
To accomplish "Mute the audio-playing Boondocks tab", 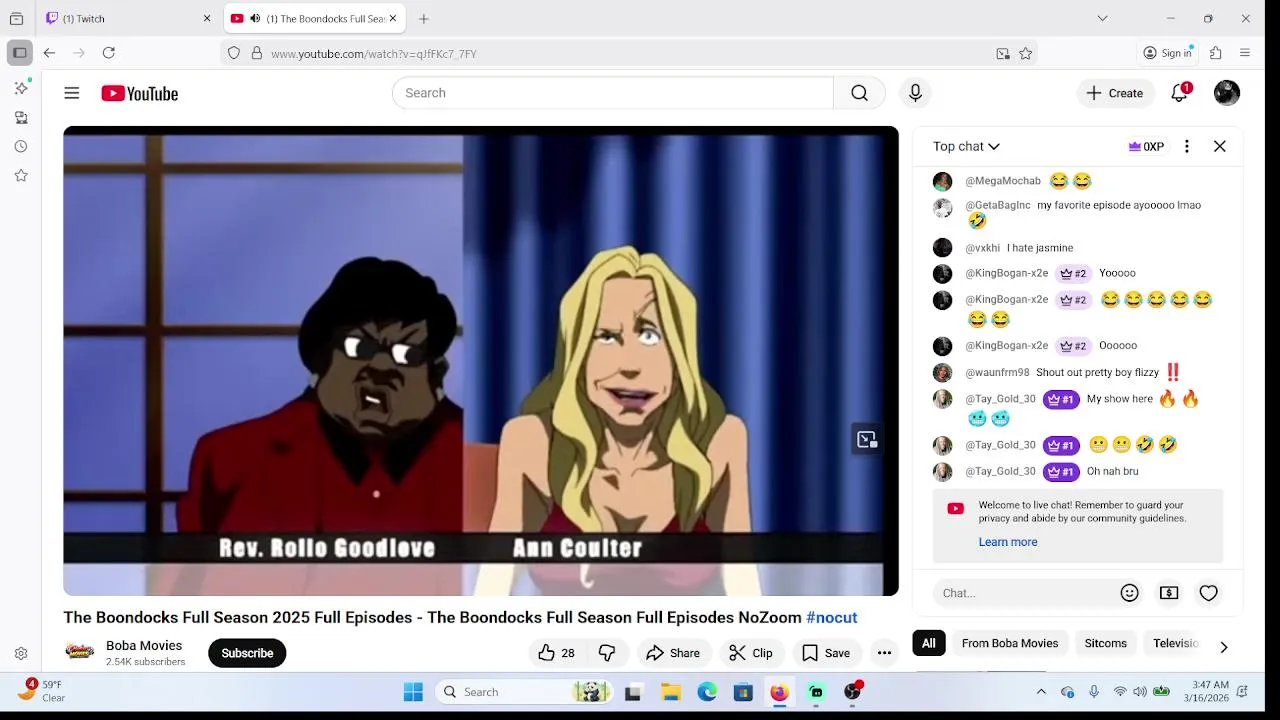I will point(255,19).
